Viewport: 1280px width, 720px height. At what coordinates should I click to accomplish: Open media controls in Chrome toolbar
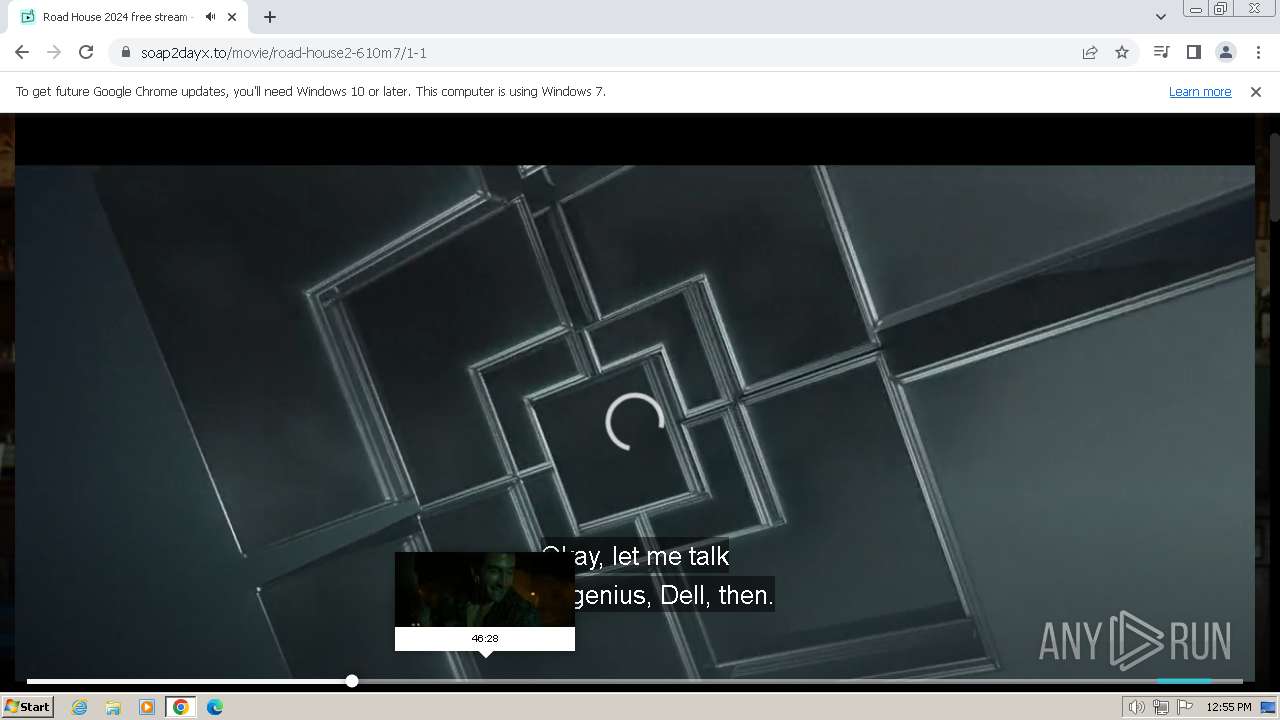(x=1161, y=52)
